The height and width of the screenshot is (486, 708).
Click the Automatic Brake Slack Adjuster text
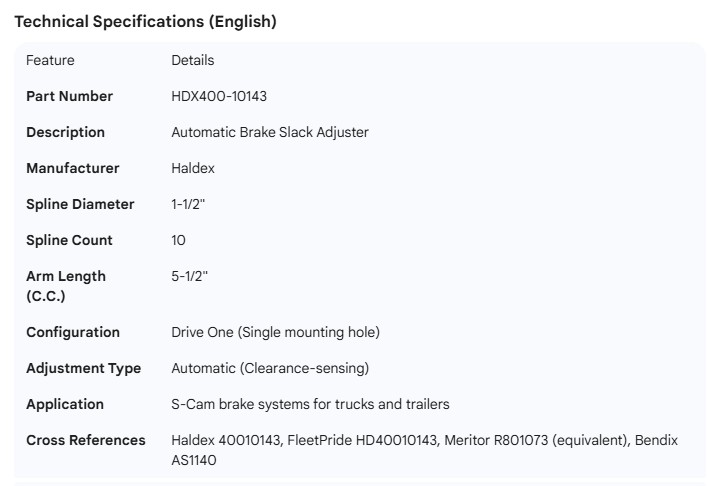(270, 132)
